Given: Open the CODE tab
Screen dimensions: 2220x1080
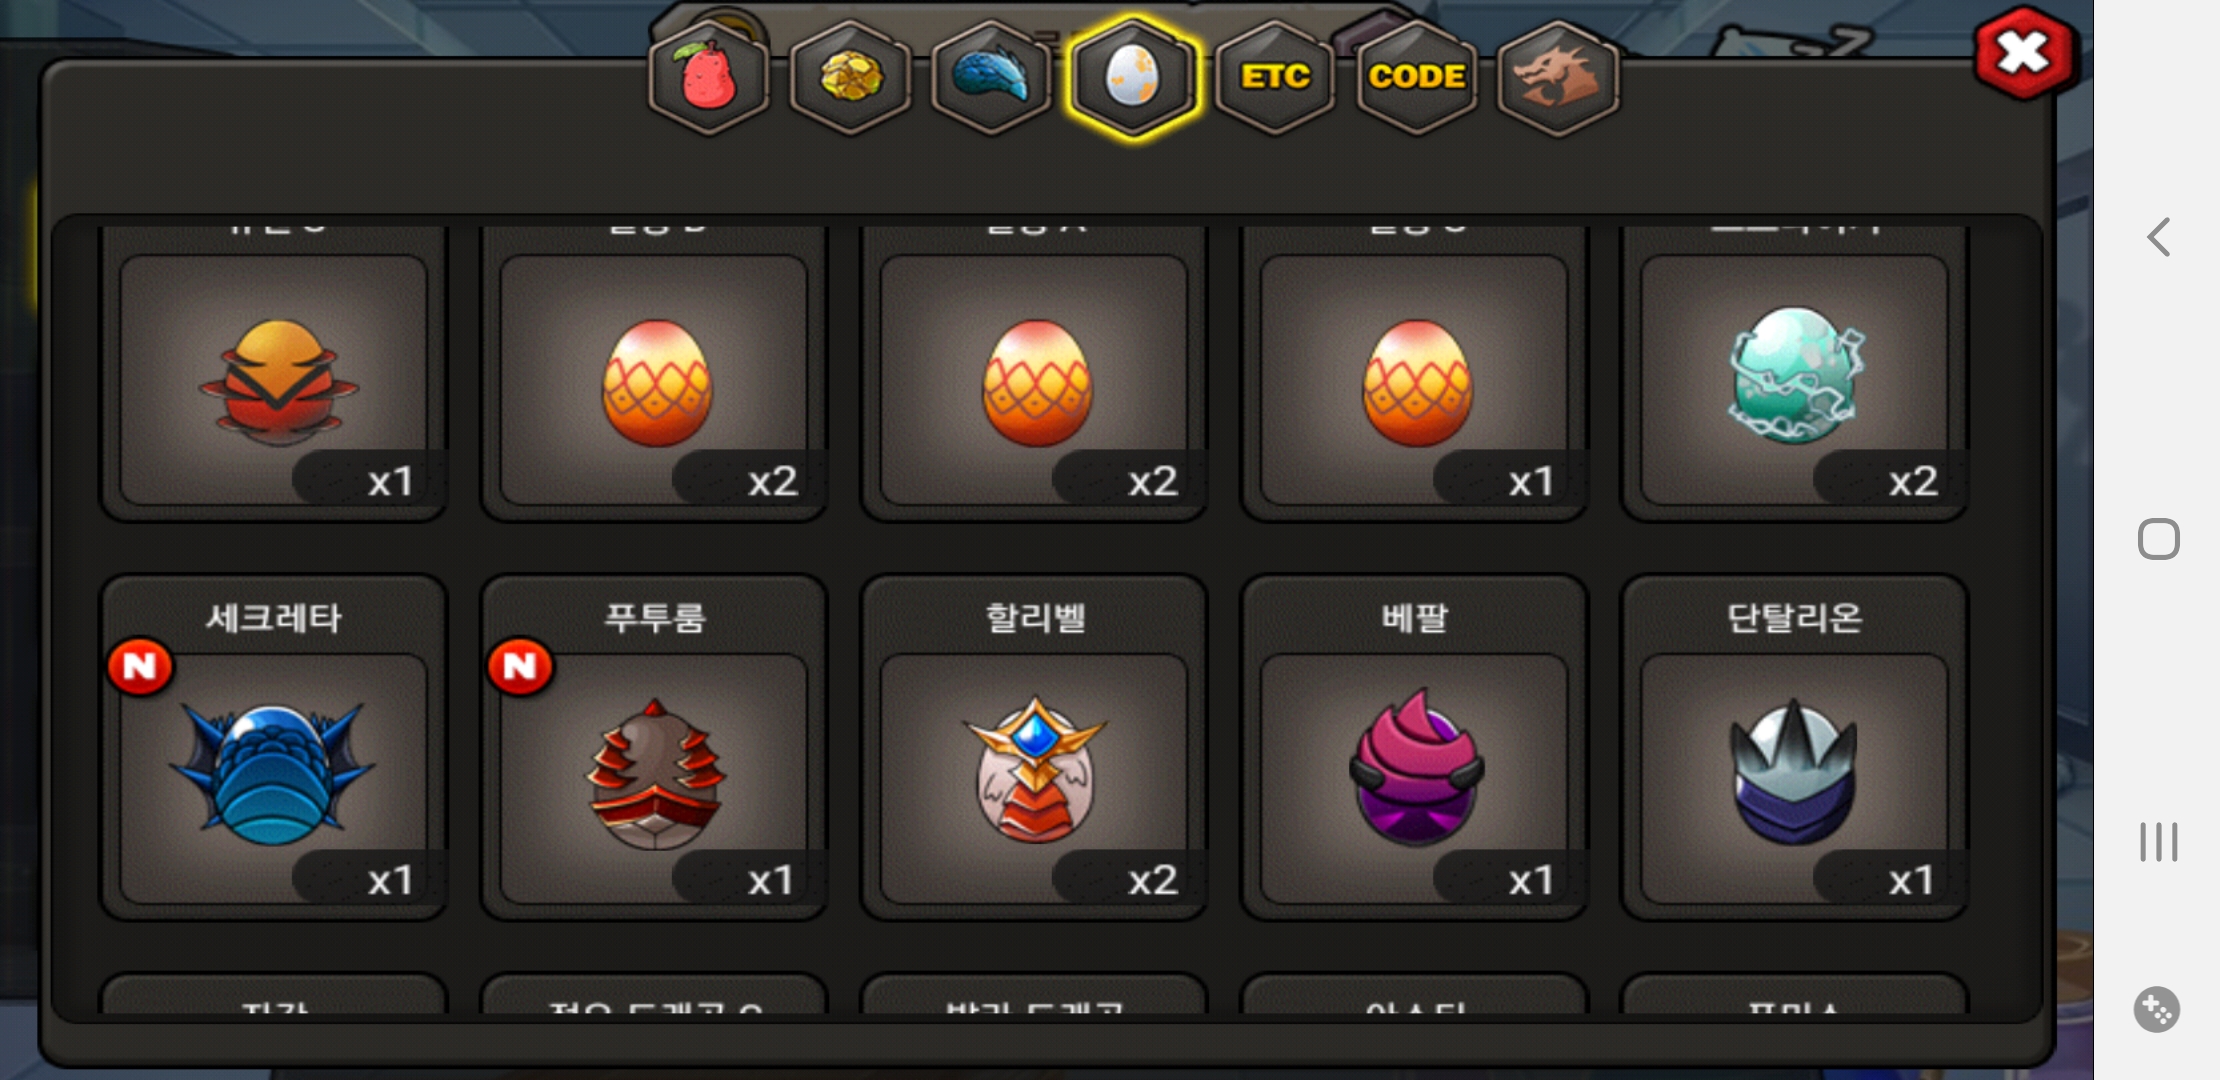Looking at the screenshot, I should point(1417,77).
